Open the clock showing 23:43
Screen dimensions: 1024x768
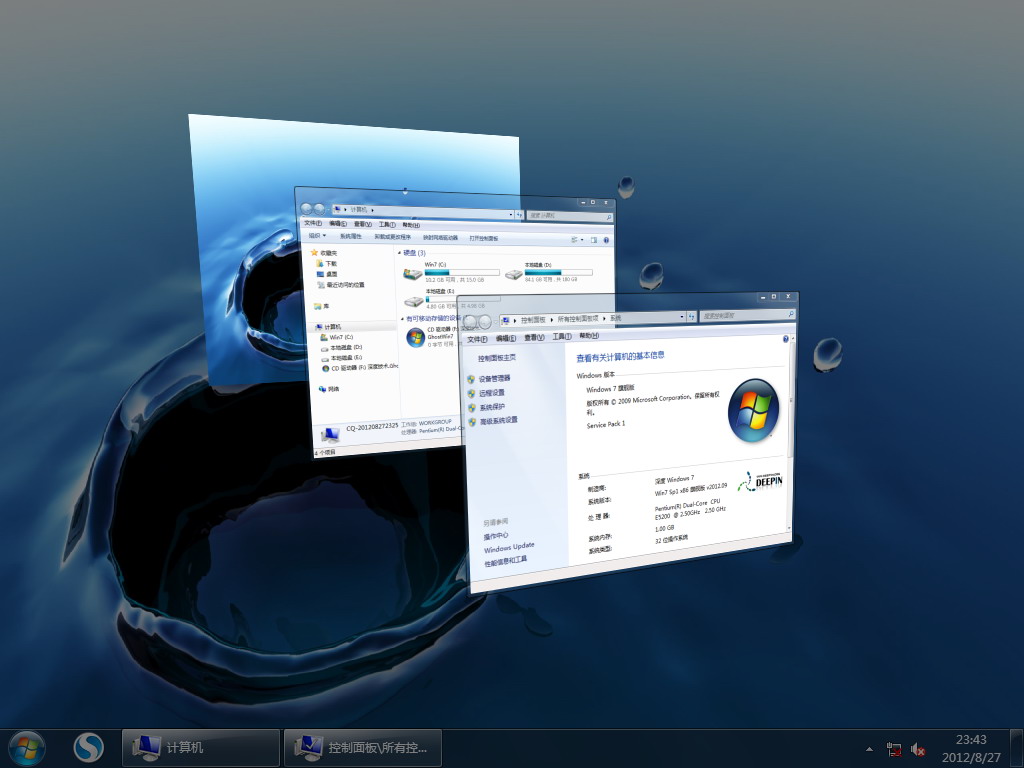(x=971, y=748)
